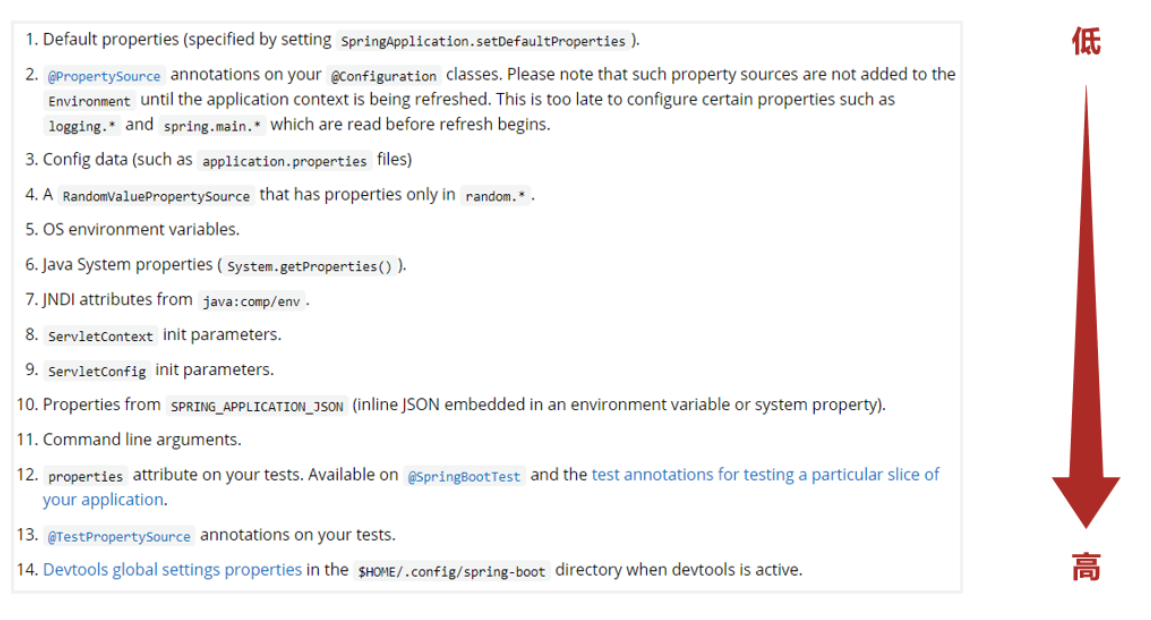Click the System.getProperties() code snippet
This screenshot has width=1151, height=620.
point(310,267)
